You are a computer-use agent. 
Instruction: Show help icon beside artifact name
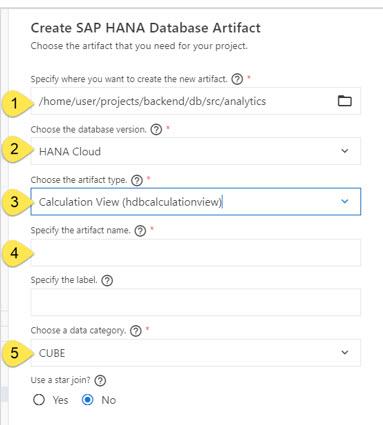click(x=140, y=230)
